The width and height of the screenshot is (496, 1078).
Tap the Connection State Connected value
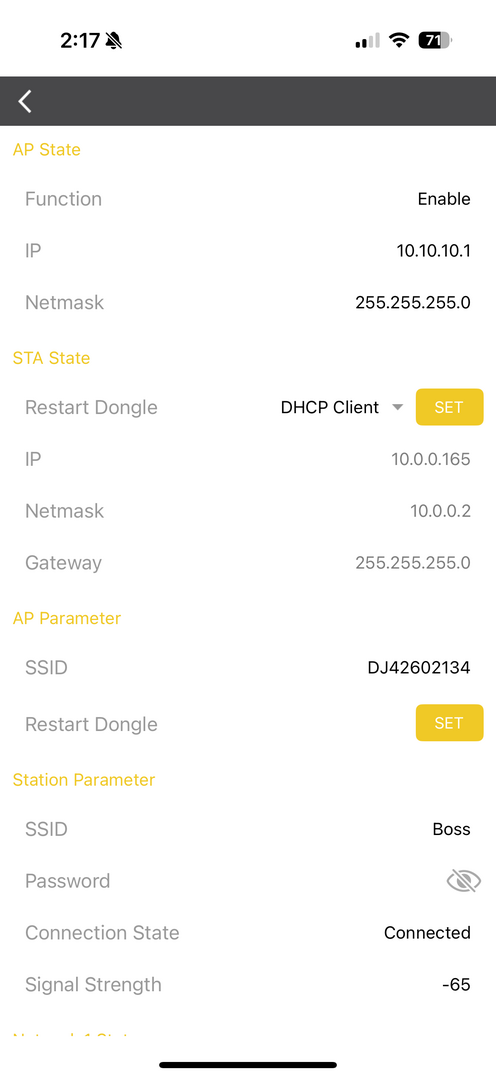click(427, 933)
